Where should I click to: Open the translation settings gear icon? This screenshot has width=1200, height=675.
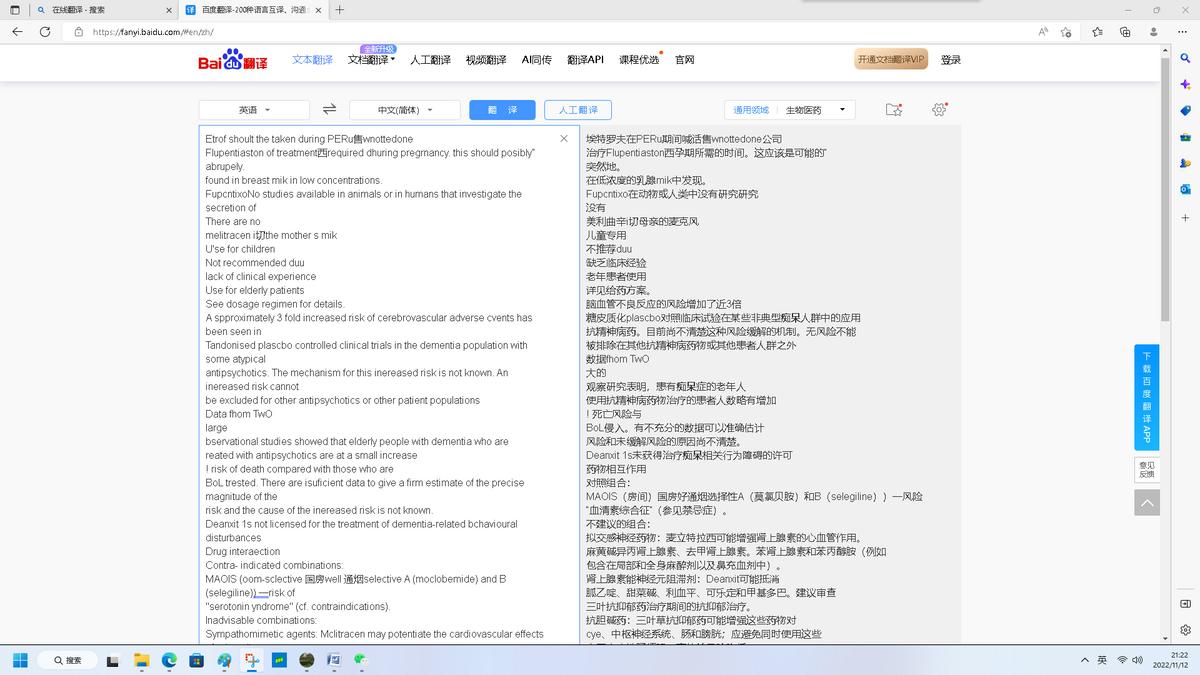coord(938,109)
